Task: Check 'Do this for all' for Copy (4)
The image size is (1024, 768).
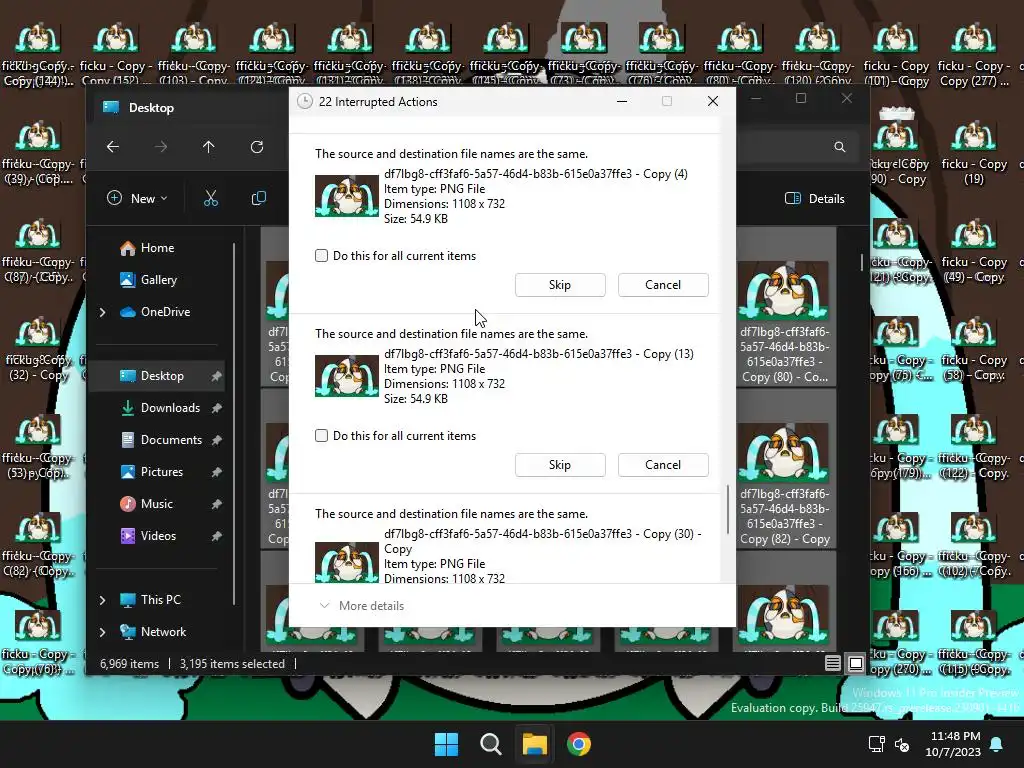Action: (321, 256)
